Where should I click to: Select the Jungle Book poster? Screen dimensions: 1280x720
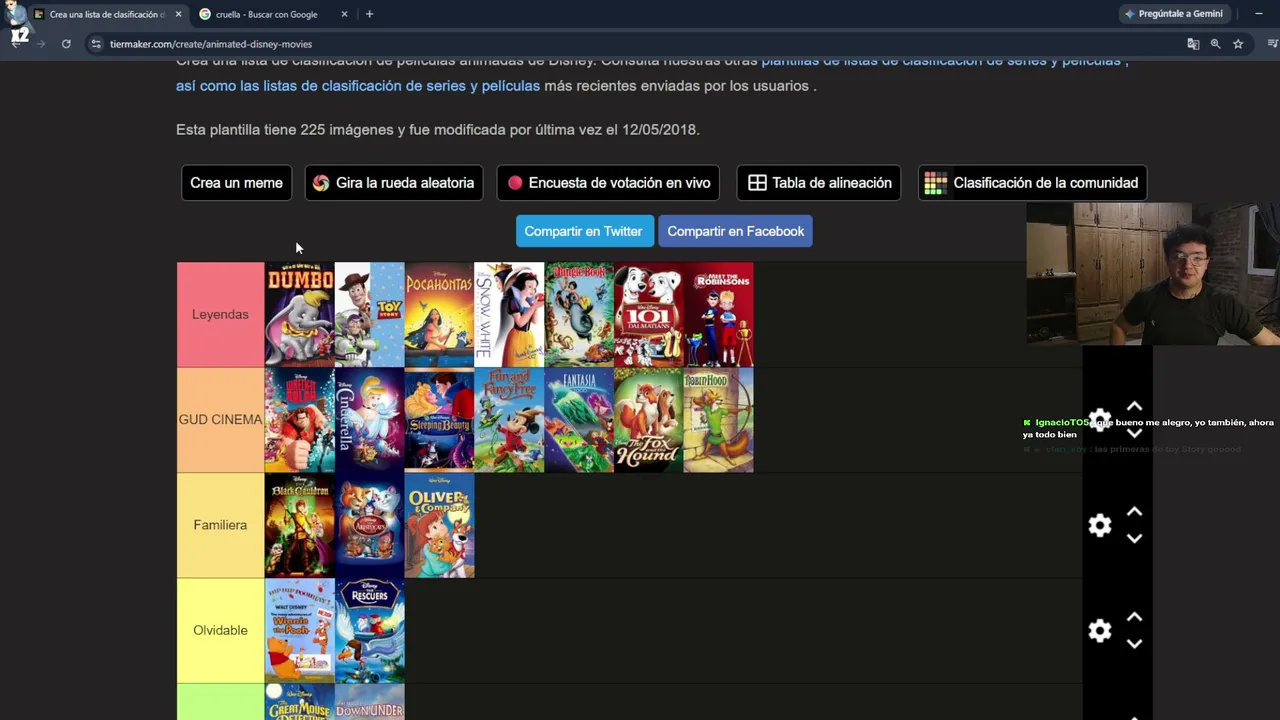[579, 314]
